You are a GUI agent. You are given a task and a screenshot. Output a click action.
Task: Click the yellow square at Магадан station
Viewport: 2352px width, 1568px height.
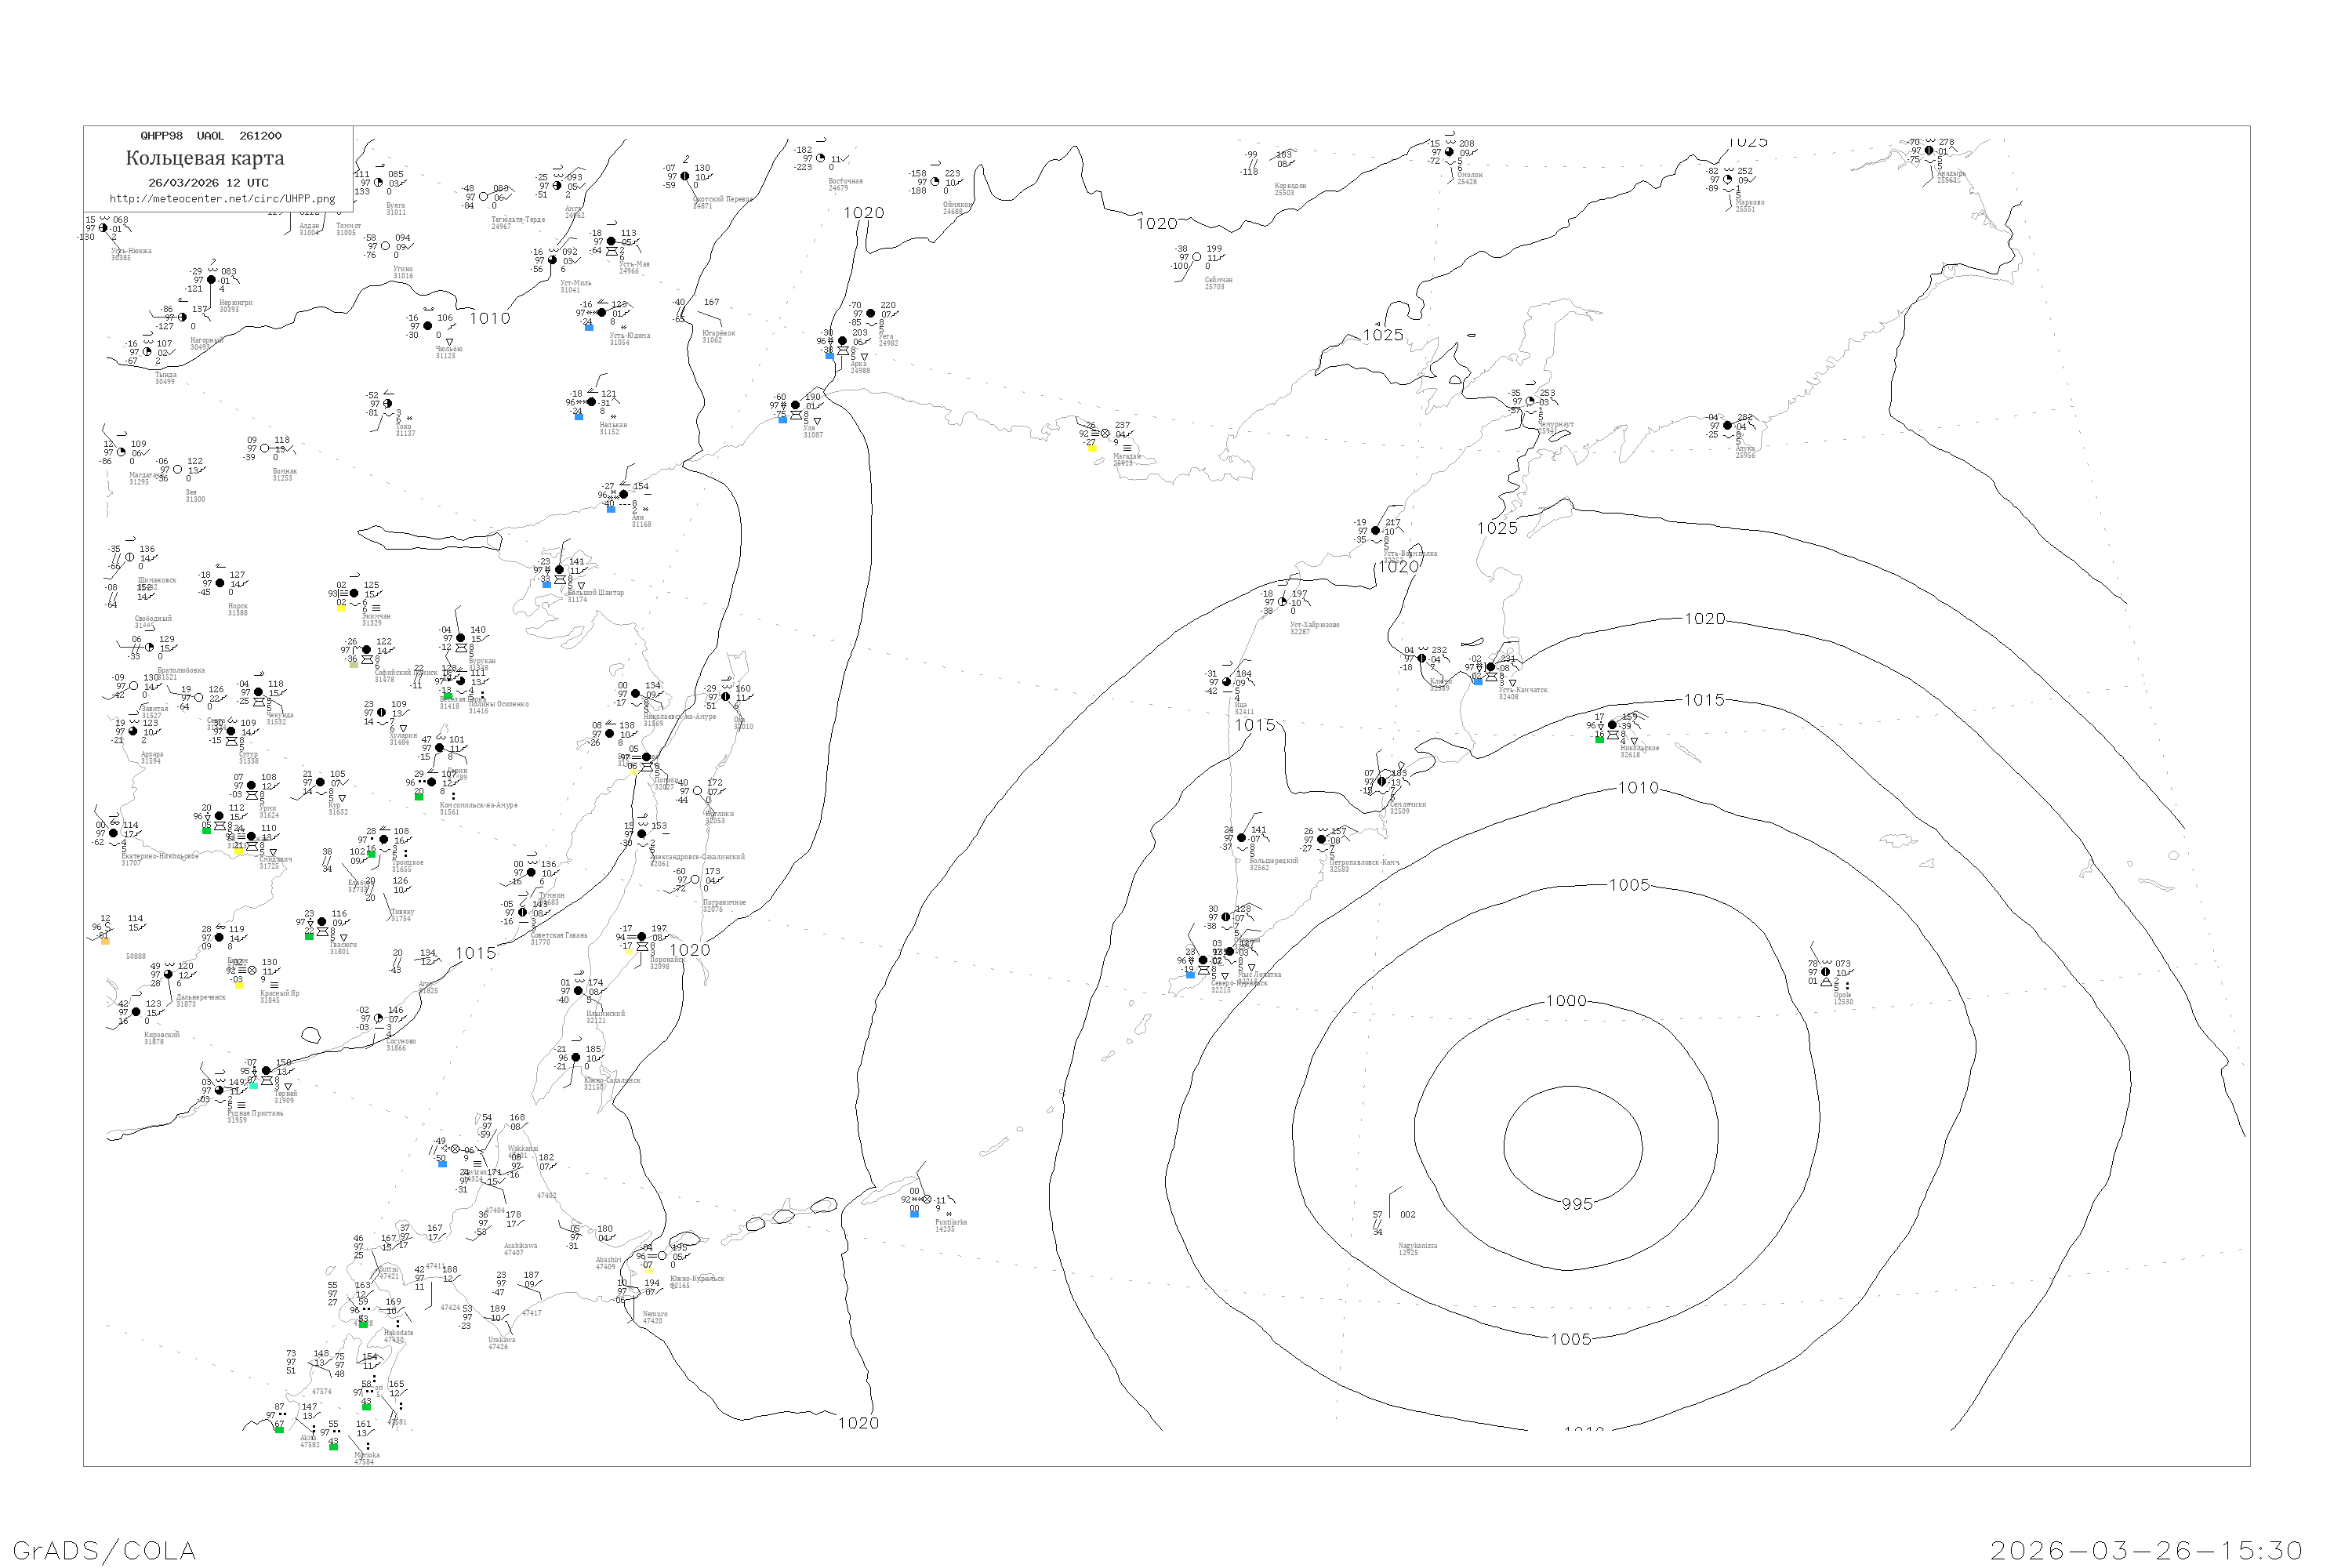1092,448
